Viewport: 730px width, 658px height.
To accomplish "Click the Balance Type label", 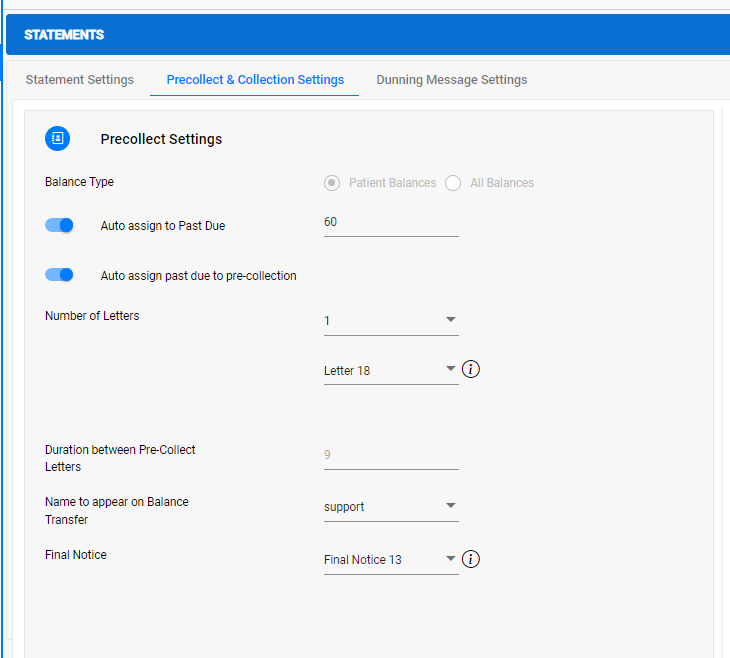I will click(x=79, y=182).
